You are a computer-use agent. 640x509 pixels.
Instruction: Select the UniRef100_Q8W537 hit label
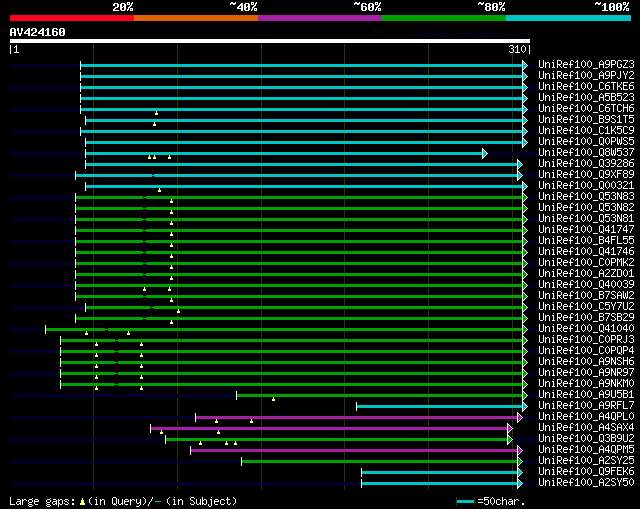point(586,153)
